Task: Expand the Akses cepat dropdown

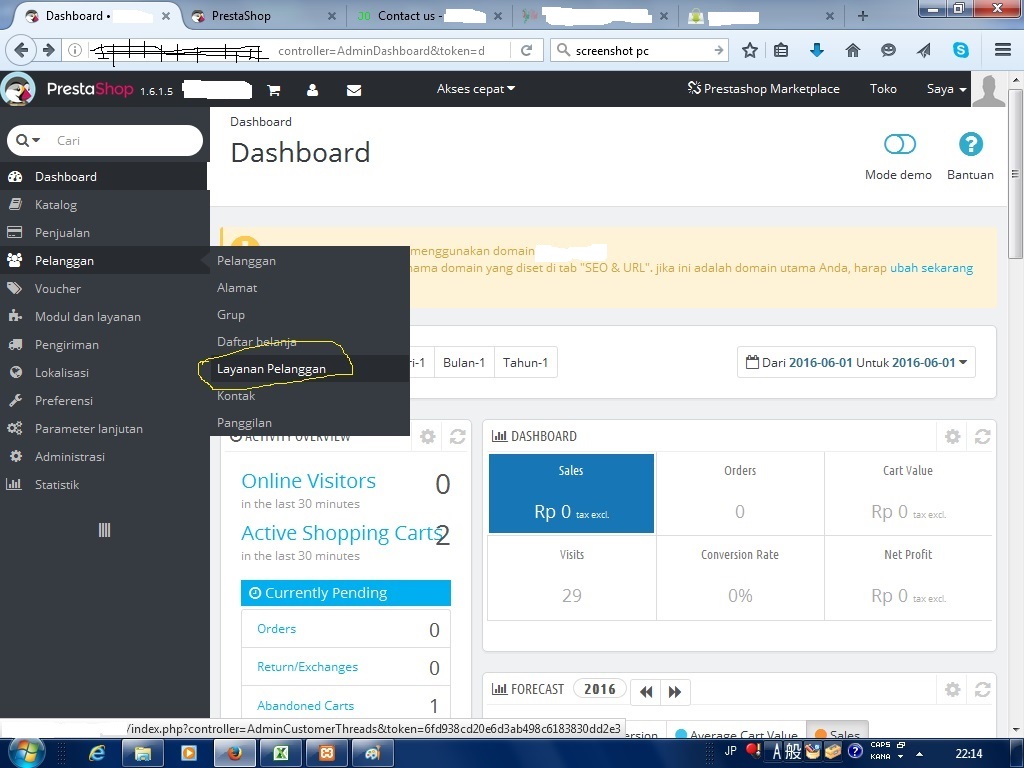Action: pos(475,89)
